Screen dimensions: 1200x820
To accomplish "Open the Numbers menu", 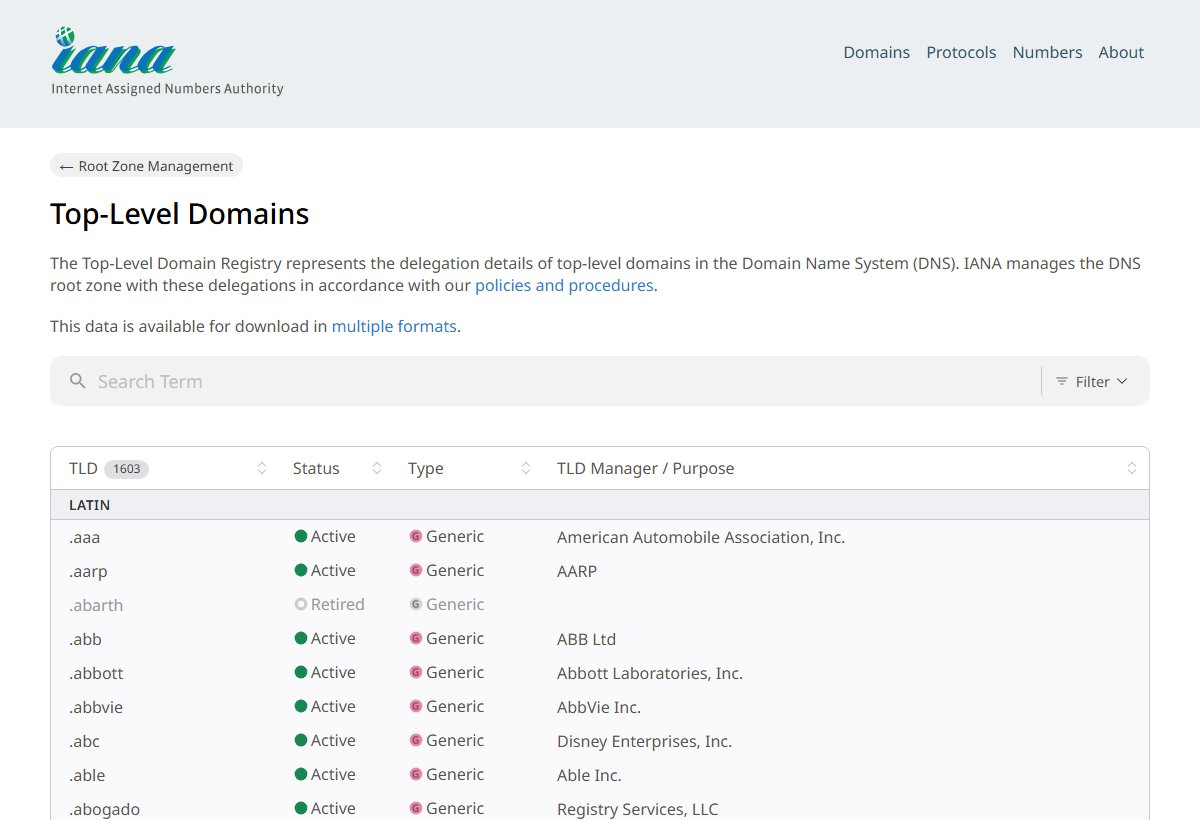I will (1047, 53).
